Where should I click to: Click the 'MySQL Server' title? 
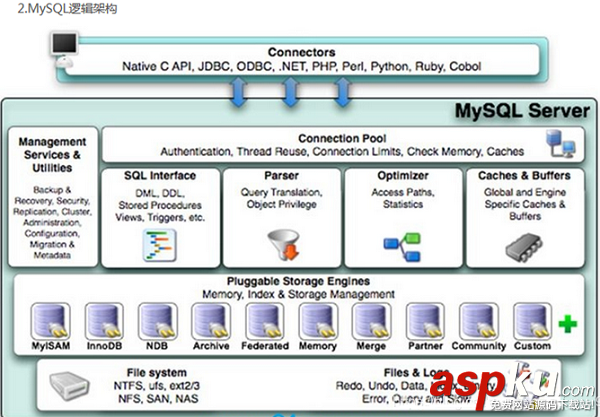point(522,111)
